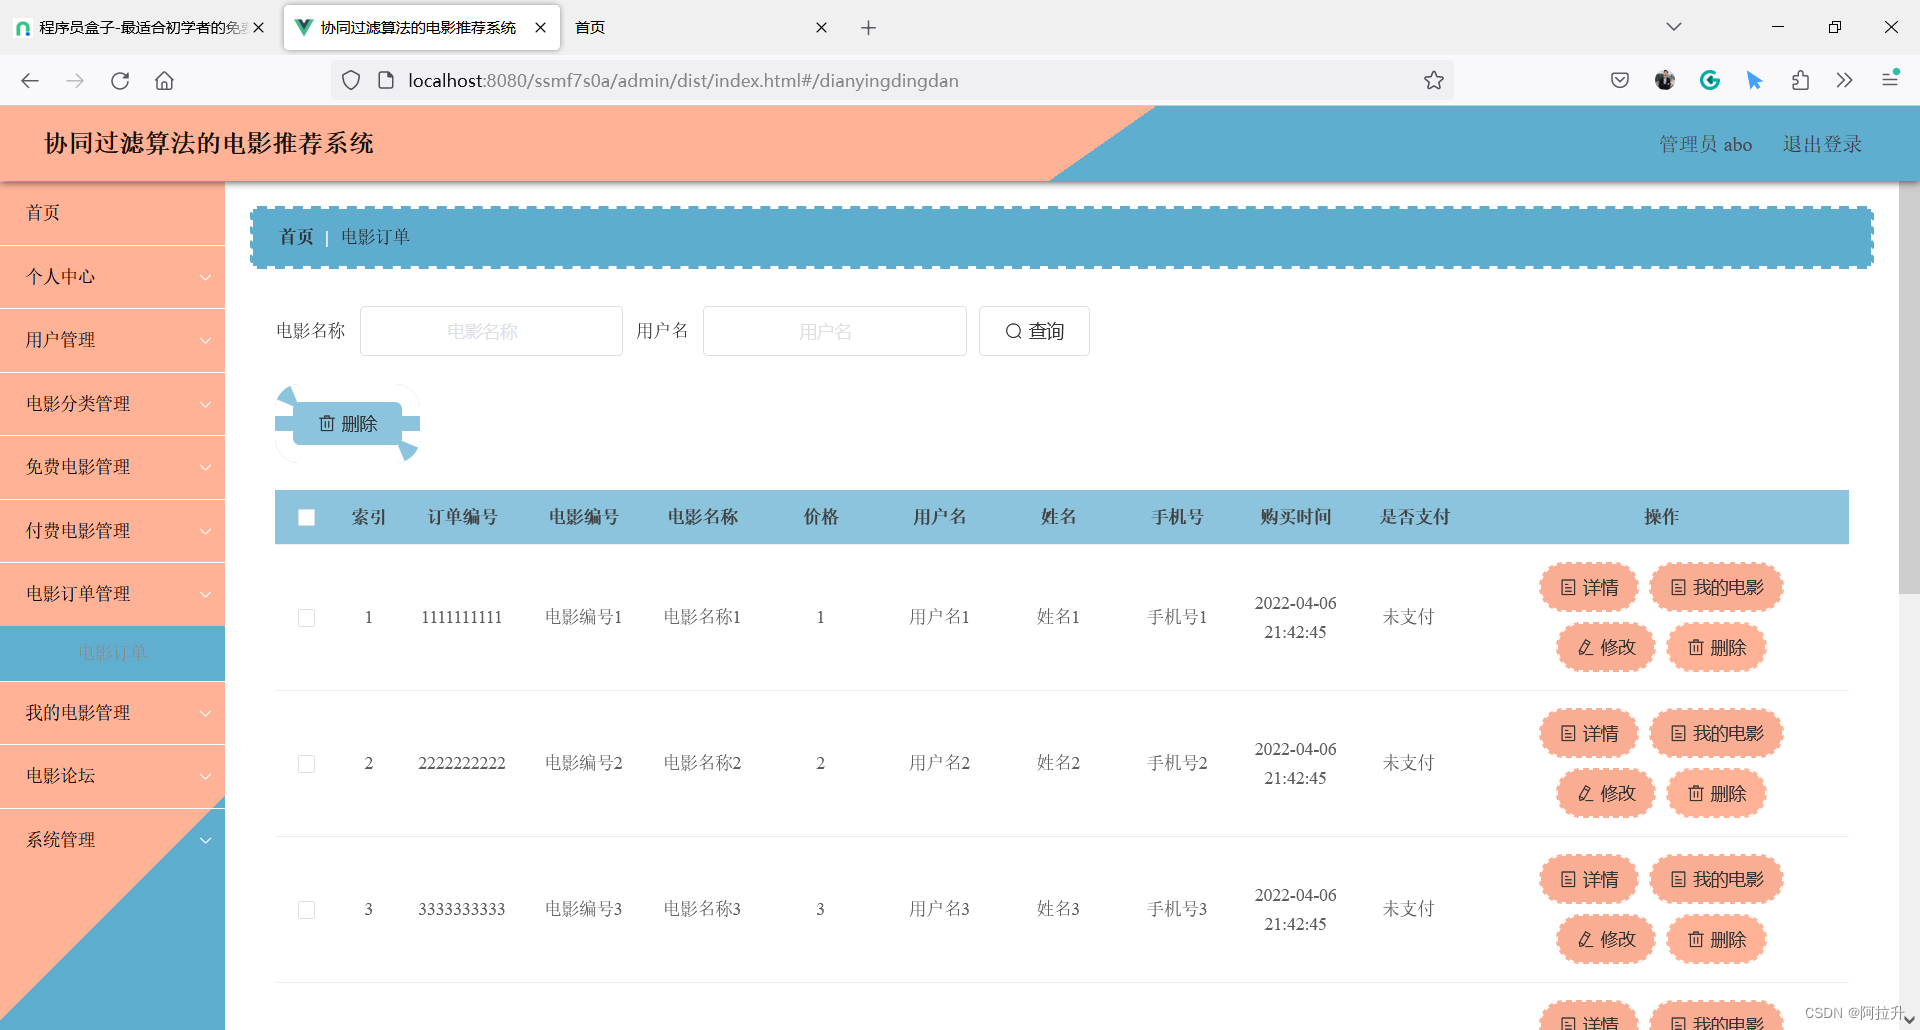Show more toolbar tools via double chevron
The height and width of the screenshot is (1030, 1920).
[1845, 81]
